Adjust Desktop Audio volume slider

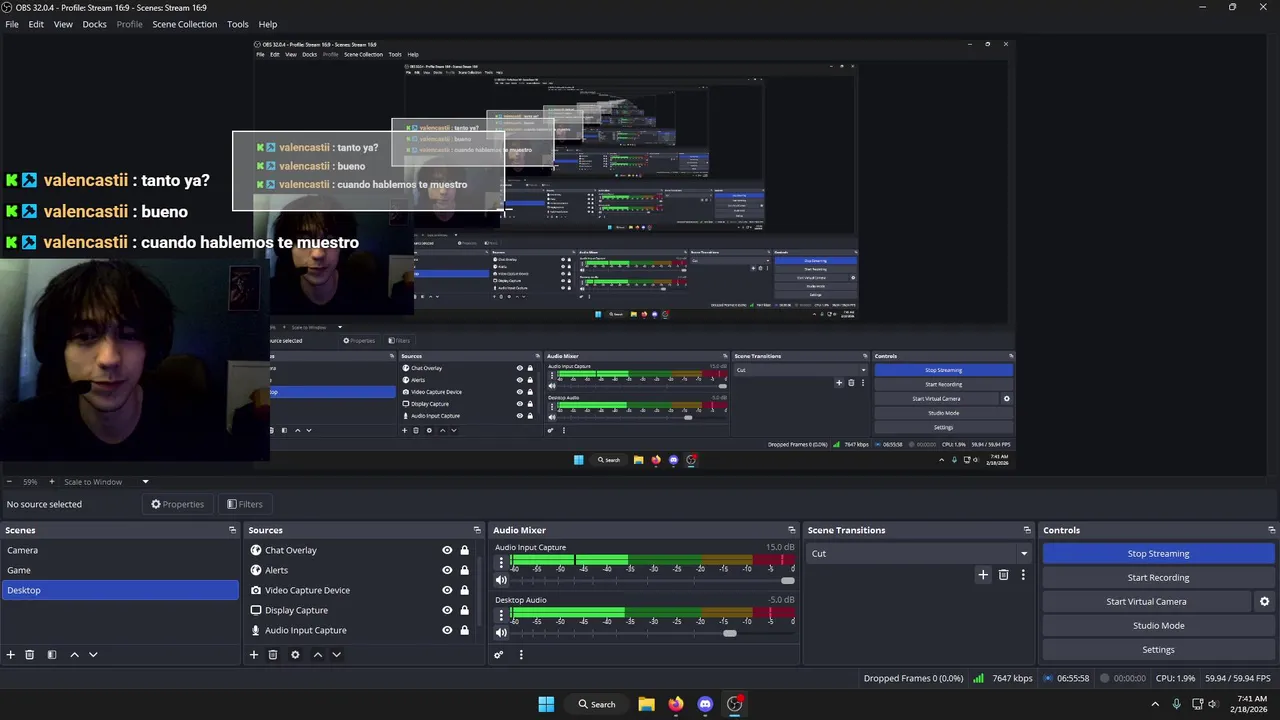[730, 632]
